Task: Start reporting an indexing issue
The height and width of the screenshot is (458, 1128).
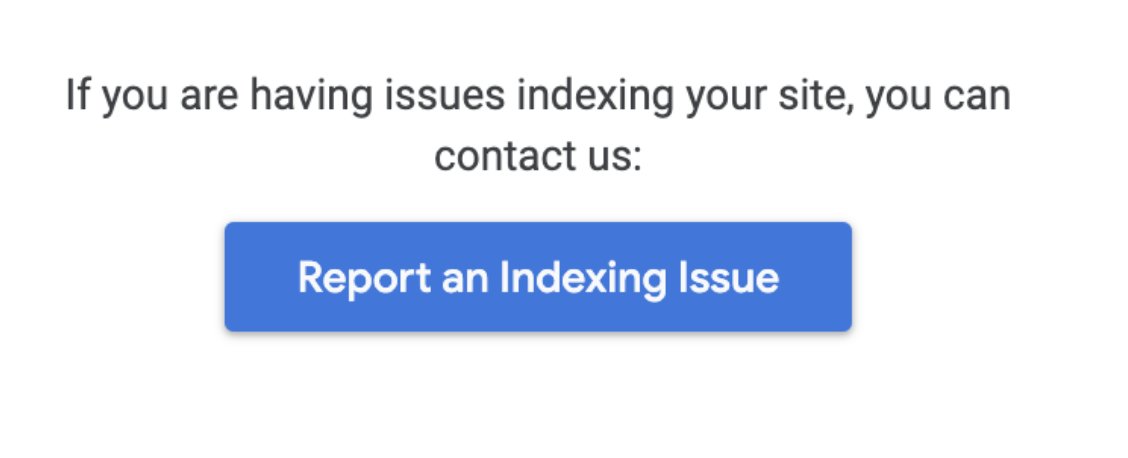Action: (538, 277)
